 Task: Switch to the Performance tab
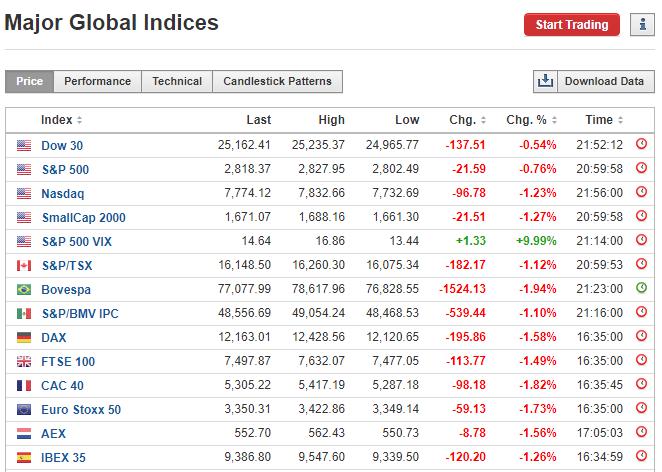coord(97,82)
